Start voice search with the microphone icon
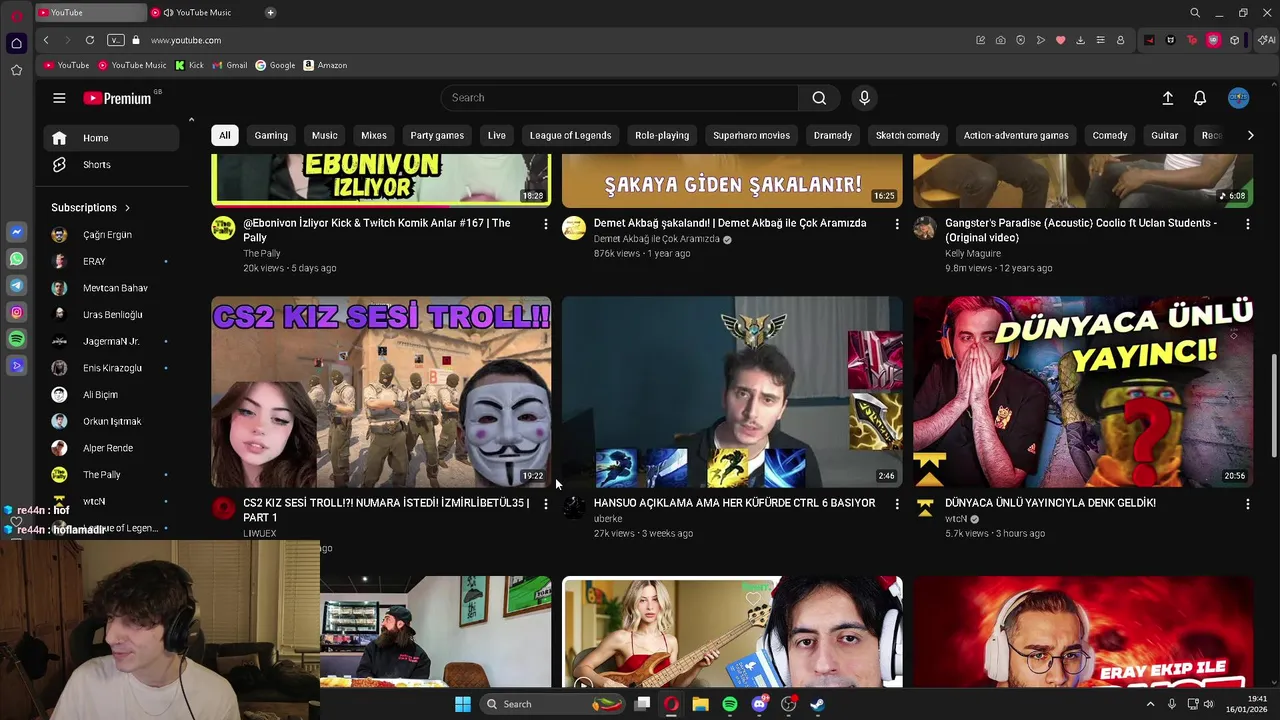Image resolution: width=1280 pixels, height=720 pixels. pos(864,98)
